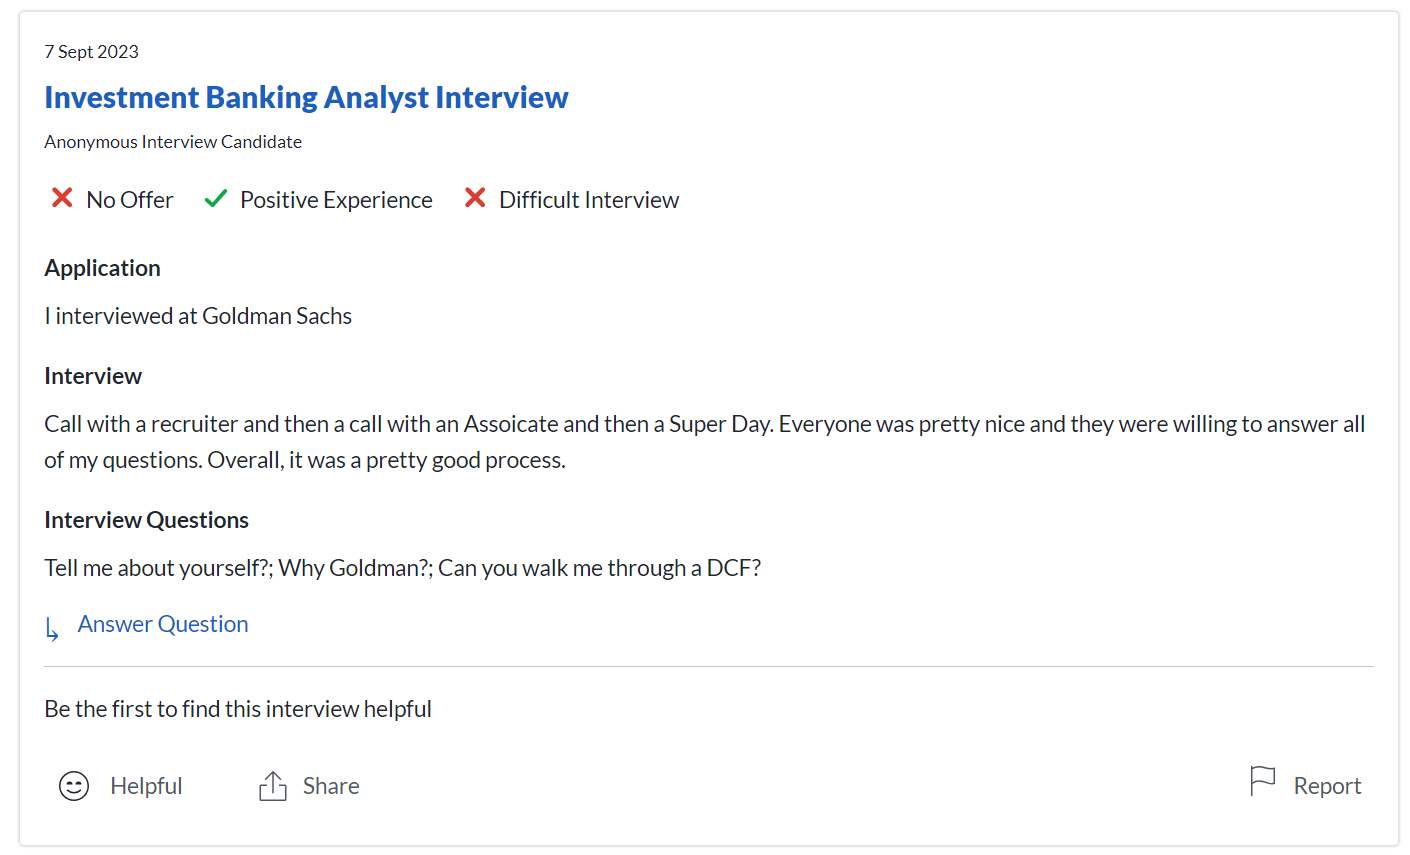Viewport: 1410px width, 855px height.
Task: Click the flag icon beside Report
Action: (x=1262, y=781)
